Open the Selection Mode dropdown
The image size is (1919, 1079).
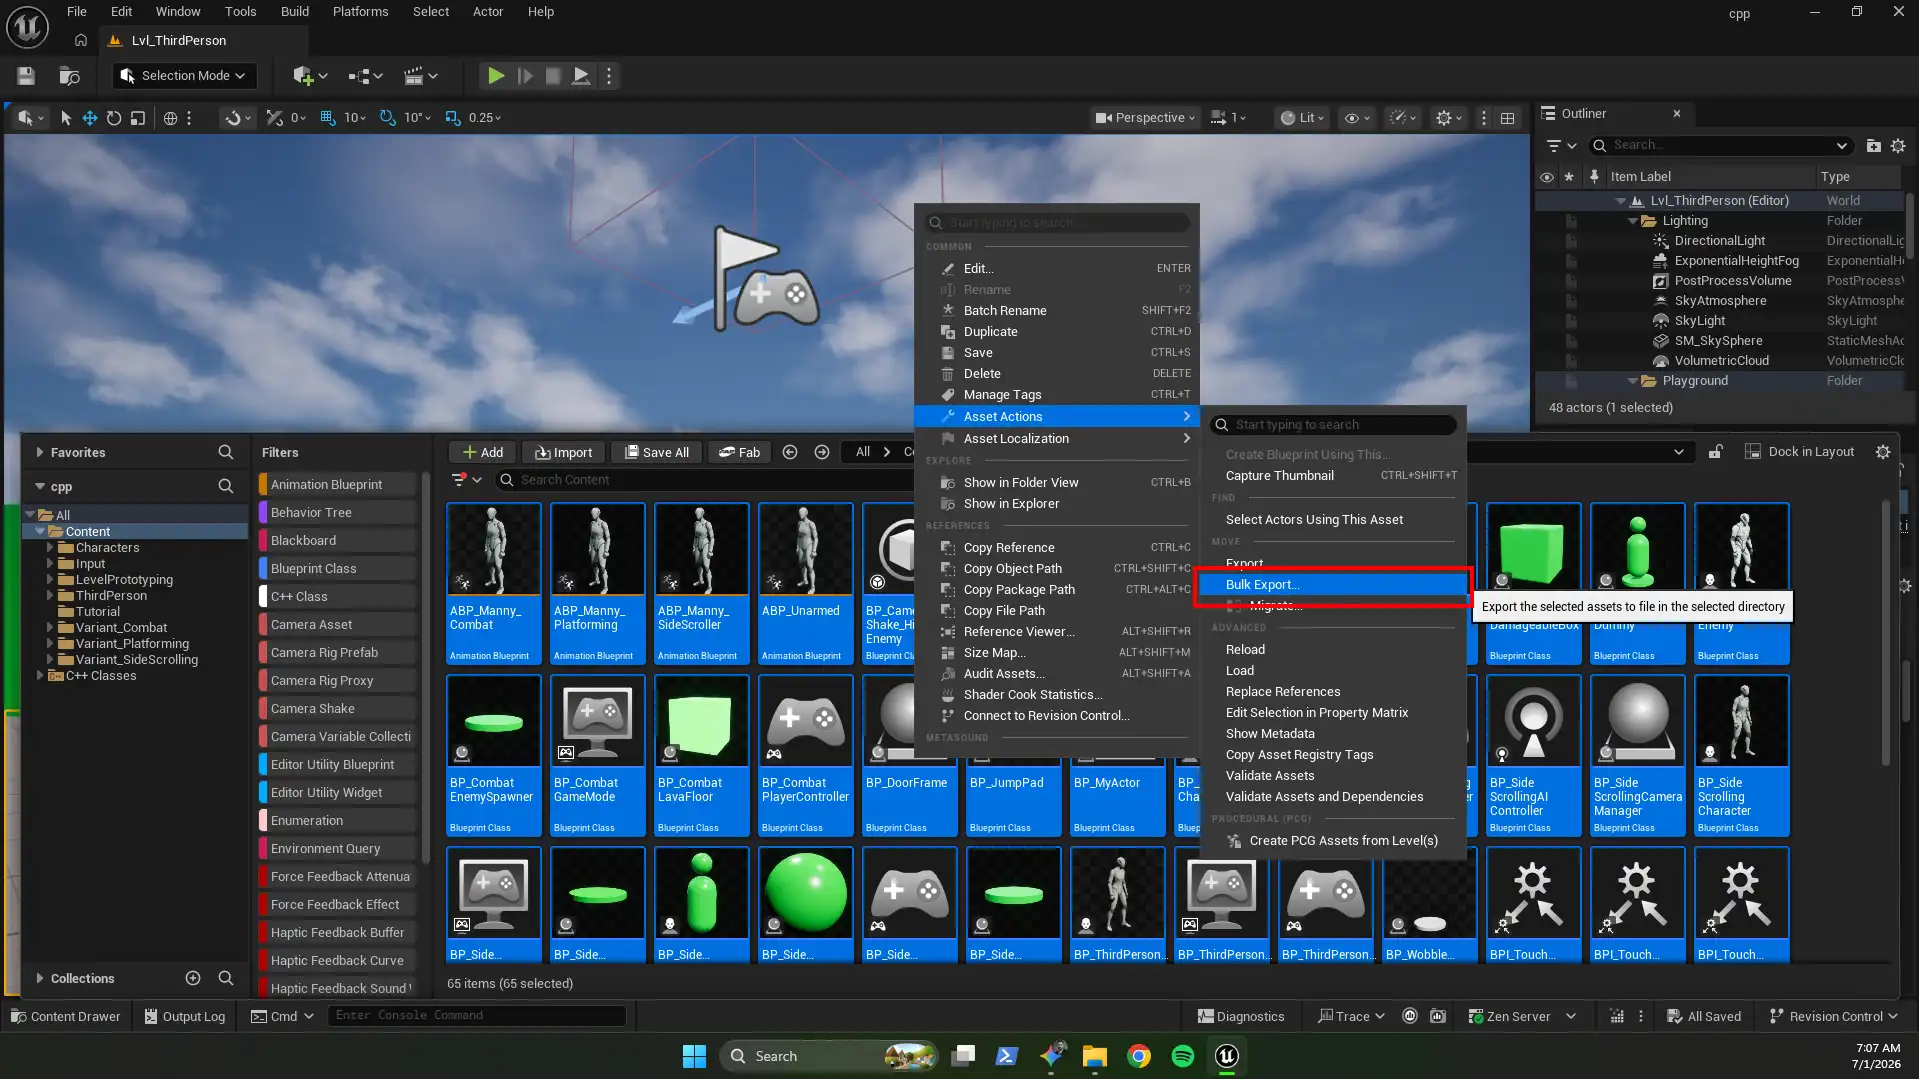click(184, 76)
